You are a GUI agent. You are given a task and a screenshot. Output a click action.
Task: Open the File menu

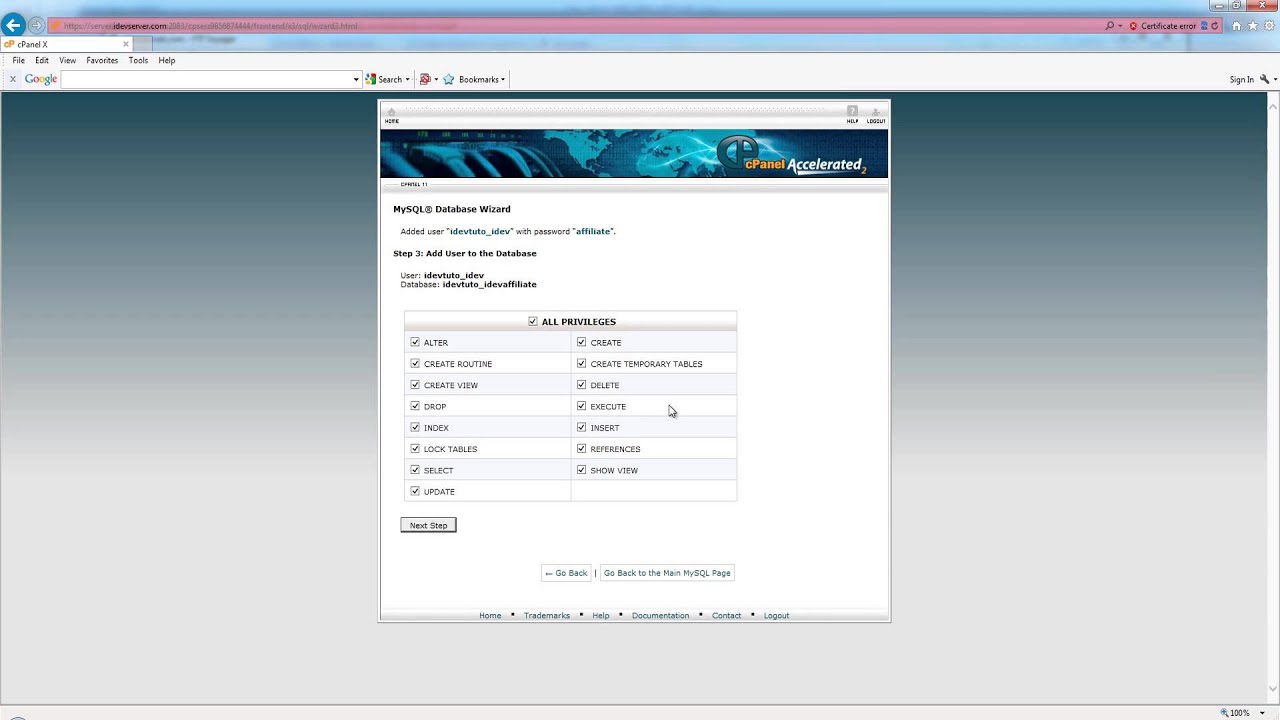19,60
